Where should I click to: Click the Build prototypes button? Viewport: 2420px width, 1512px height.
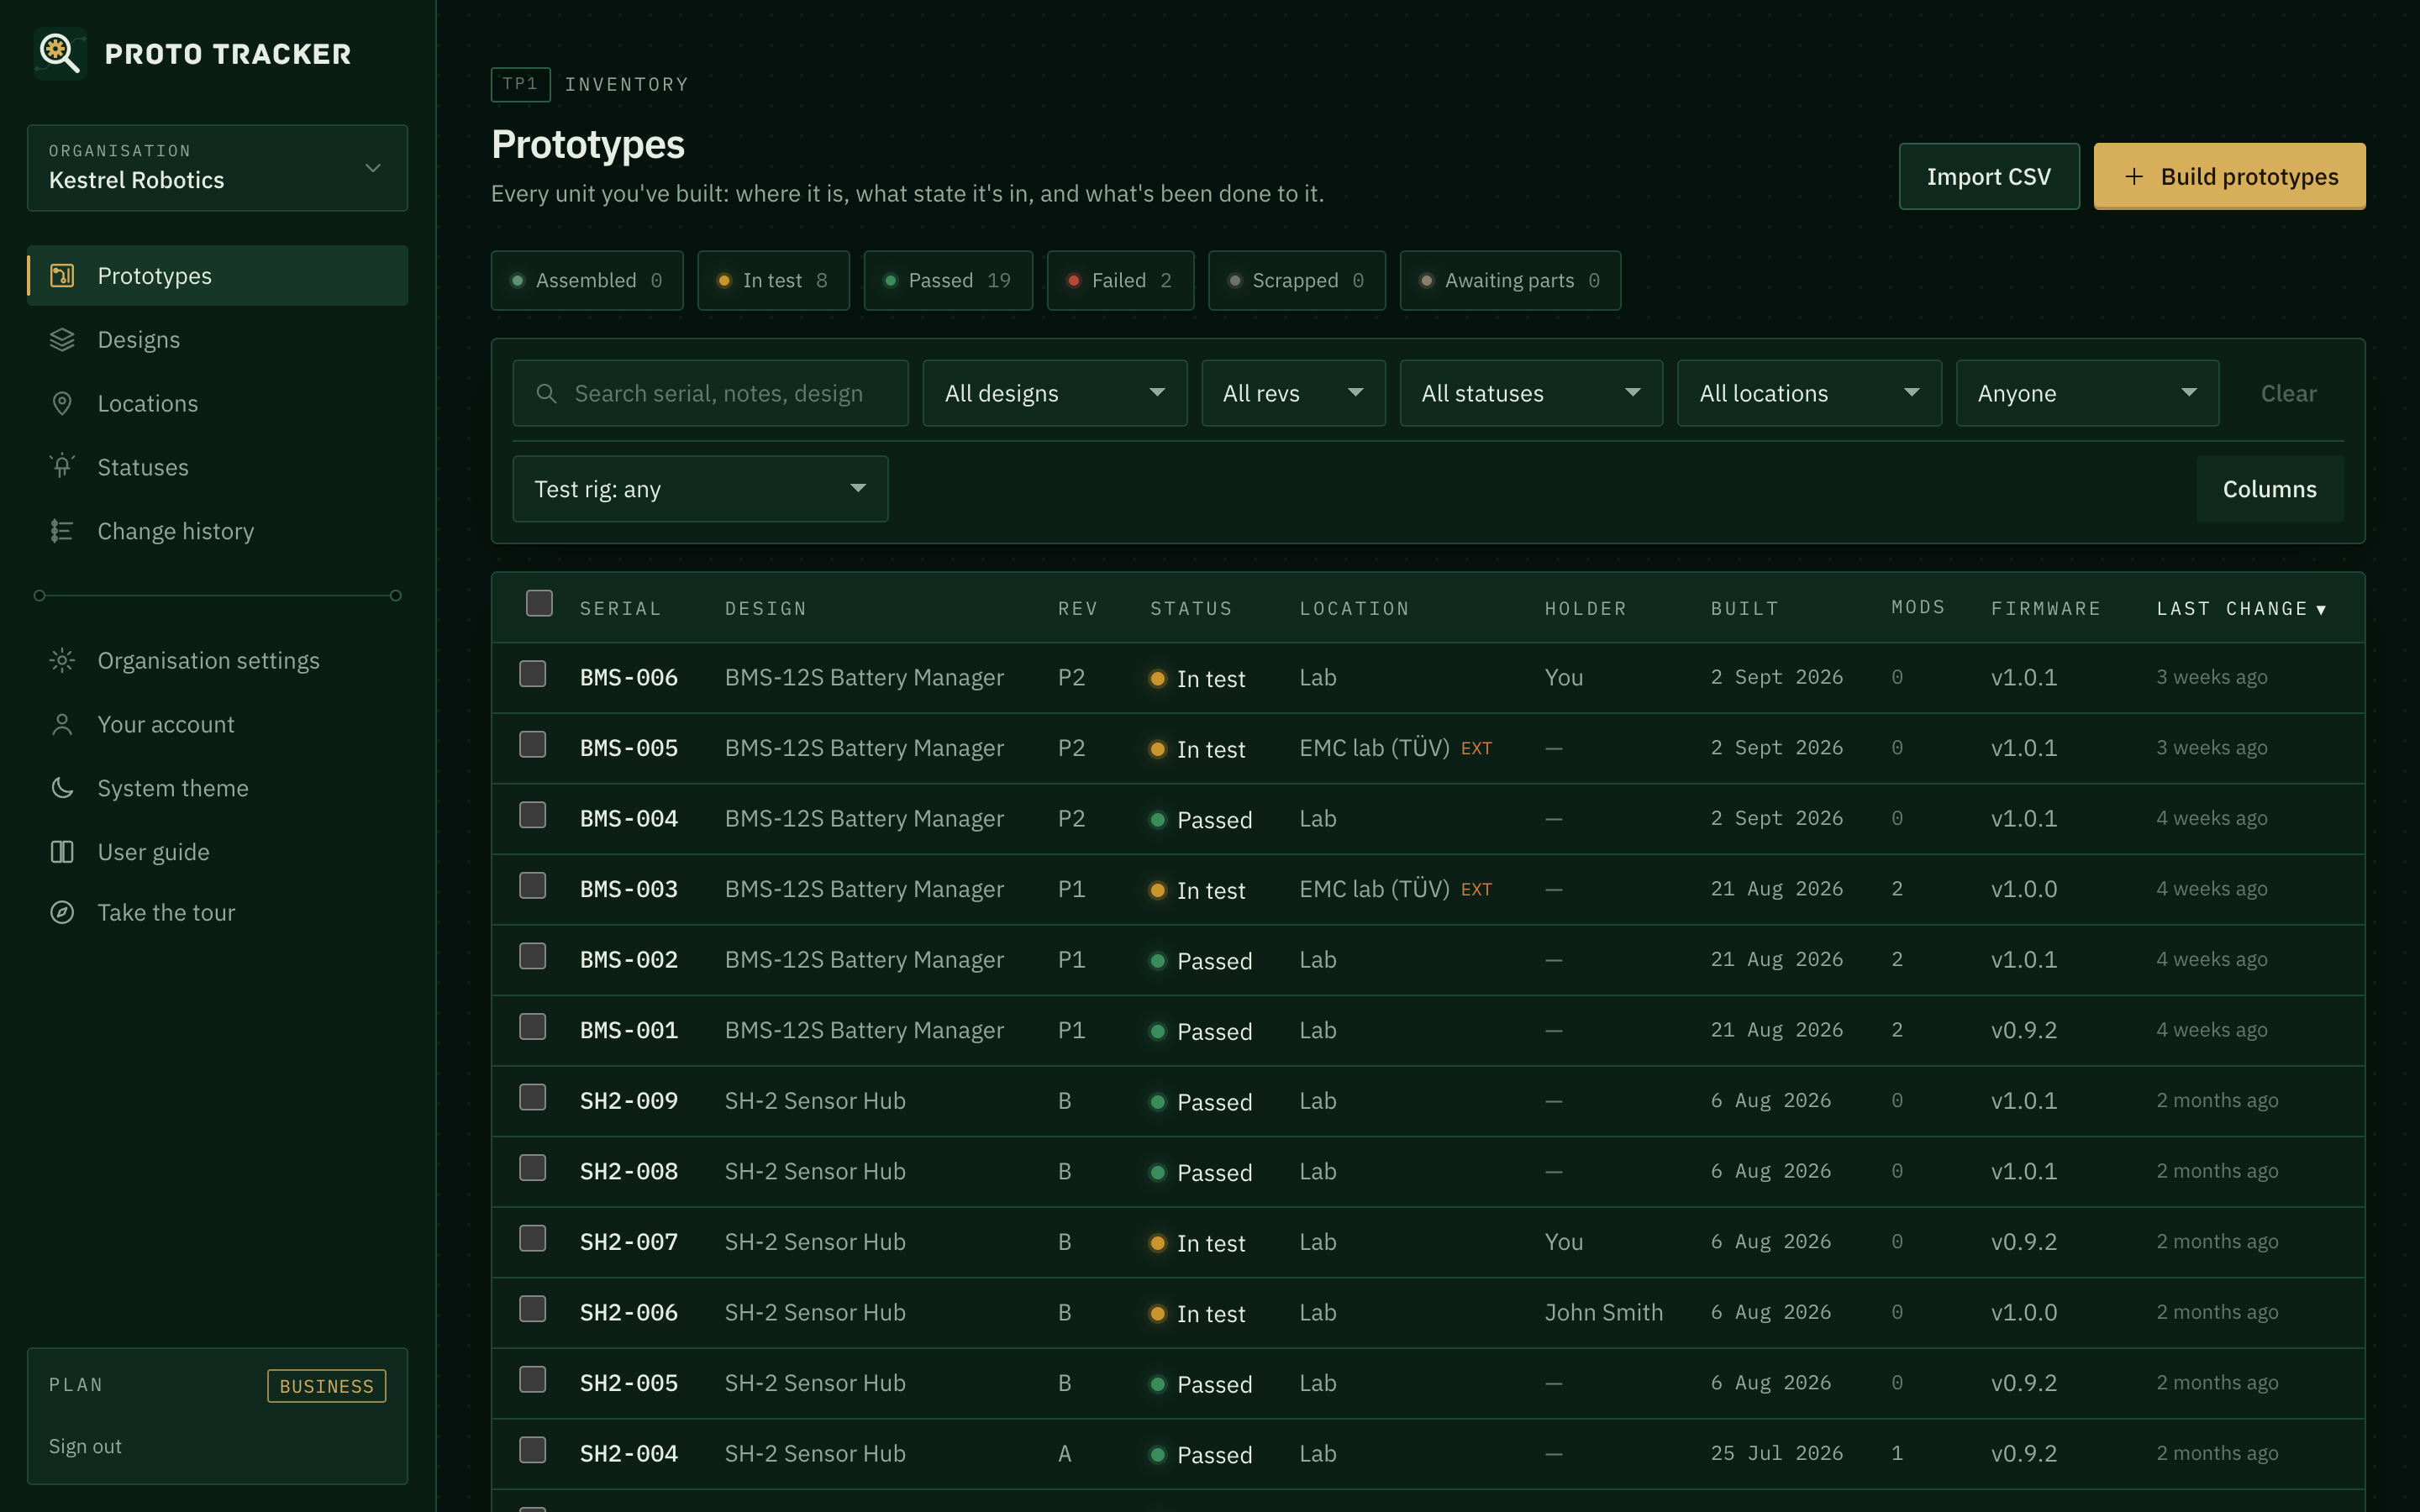tap(2229, 177)
